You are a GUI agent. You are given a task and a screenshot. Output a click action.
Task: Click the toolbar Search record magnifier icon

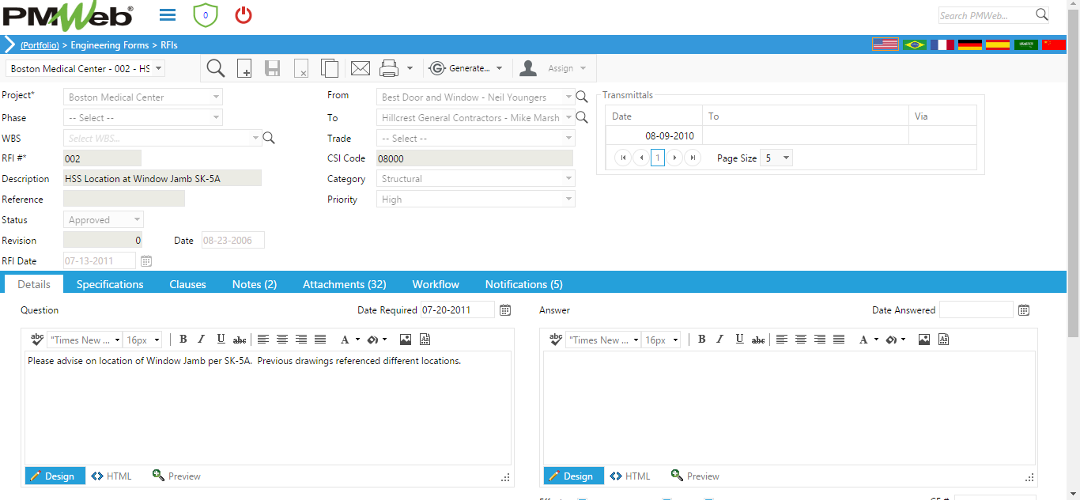click(x=216, y=68)
